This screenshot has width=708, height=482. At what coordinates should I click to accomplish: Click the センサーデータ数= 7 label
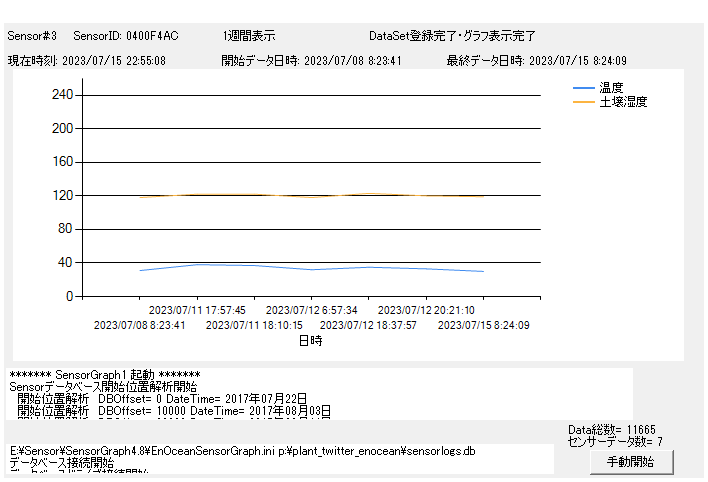[614, 441]
